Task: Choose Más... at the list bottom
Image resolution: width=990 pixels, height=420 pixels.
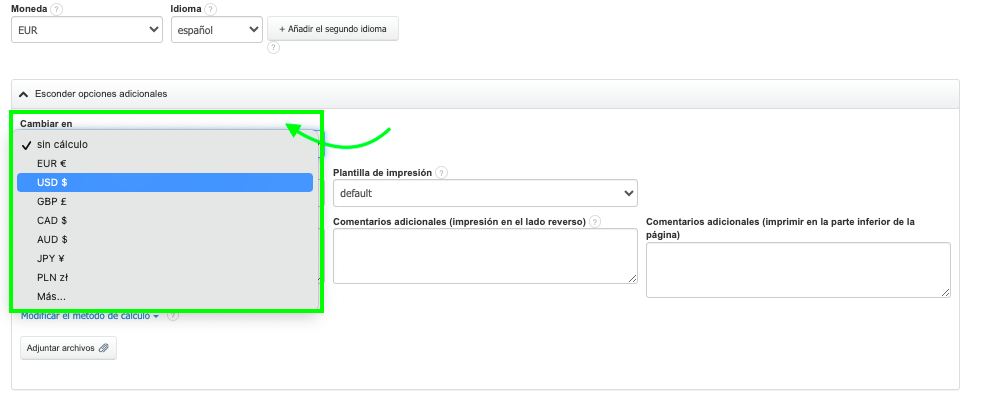Action: (x=165, y=296)
